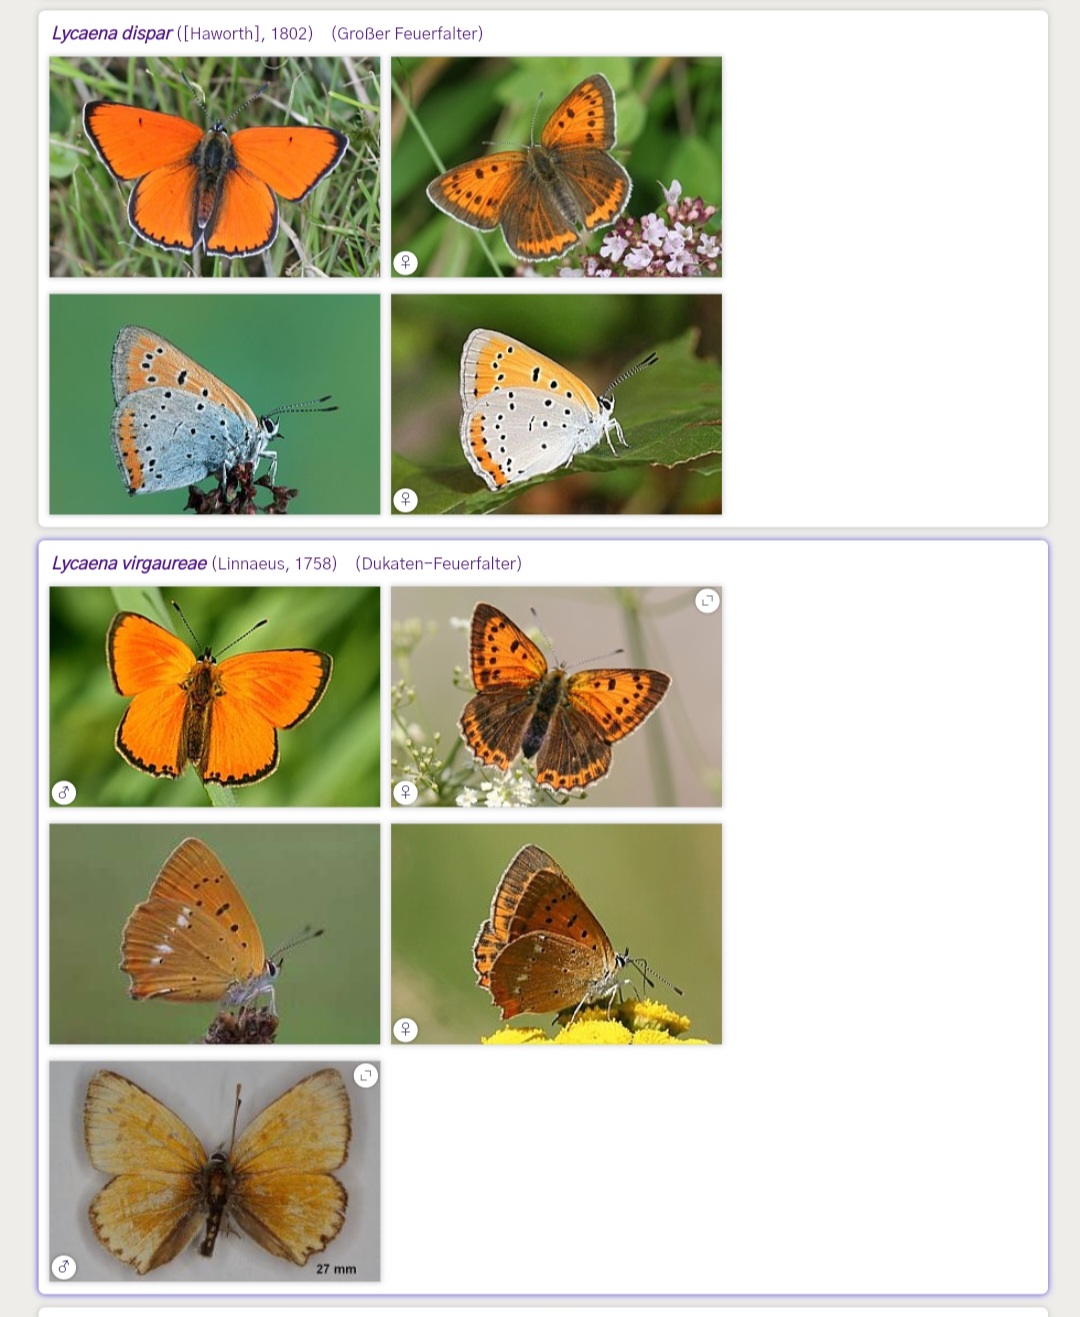
Task: Open the virgaureae female photo on white flowers
Action: 556,697
